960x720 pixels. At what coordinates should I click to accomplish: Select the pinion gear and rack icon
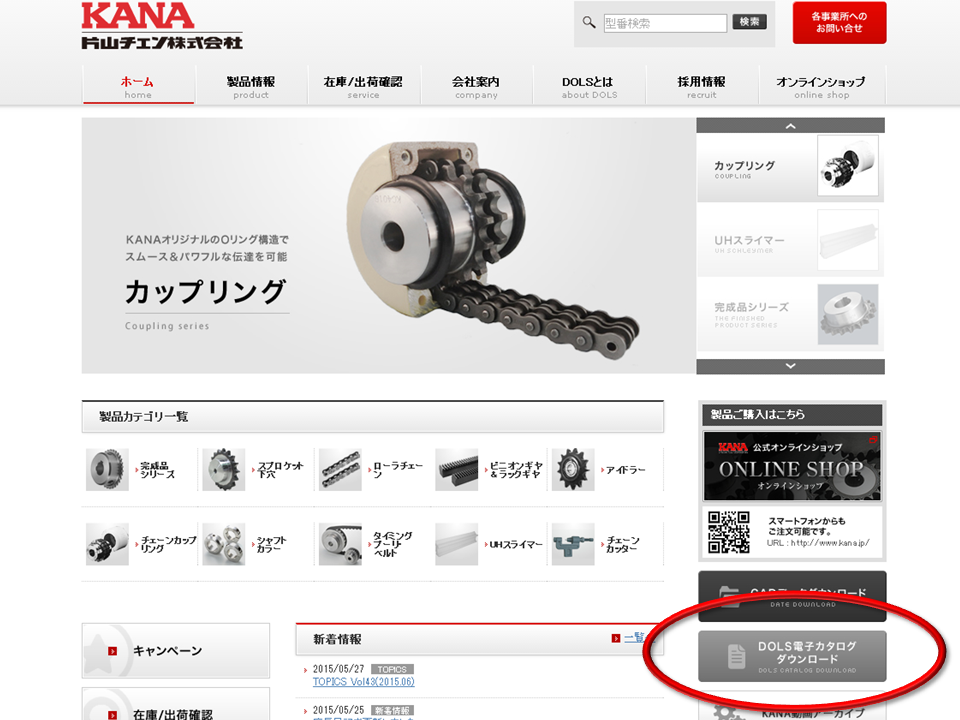[x=457, y=470]
